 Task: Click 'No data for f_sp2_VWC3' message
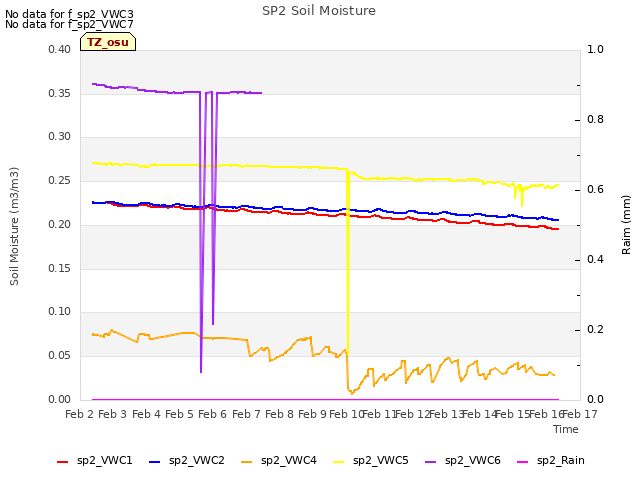(x=69, y=14)
